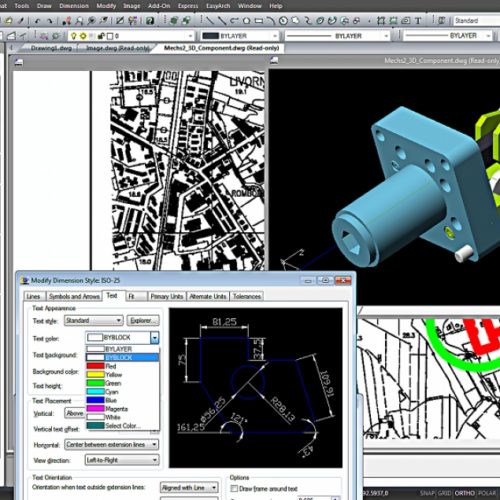Undo the last action

[37, 21]
